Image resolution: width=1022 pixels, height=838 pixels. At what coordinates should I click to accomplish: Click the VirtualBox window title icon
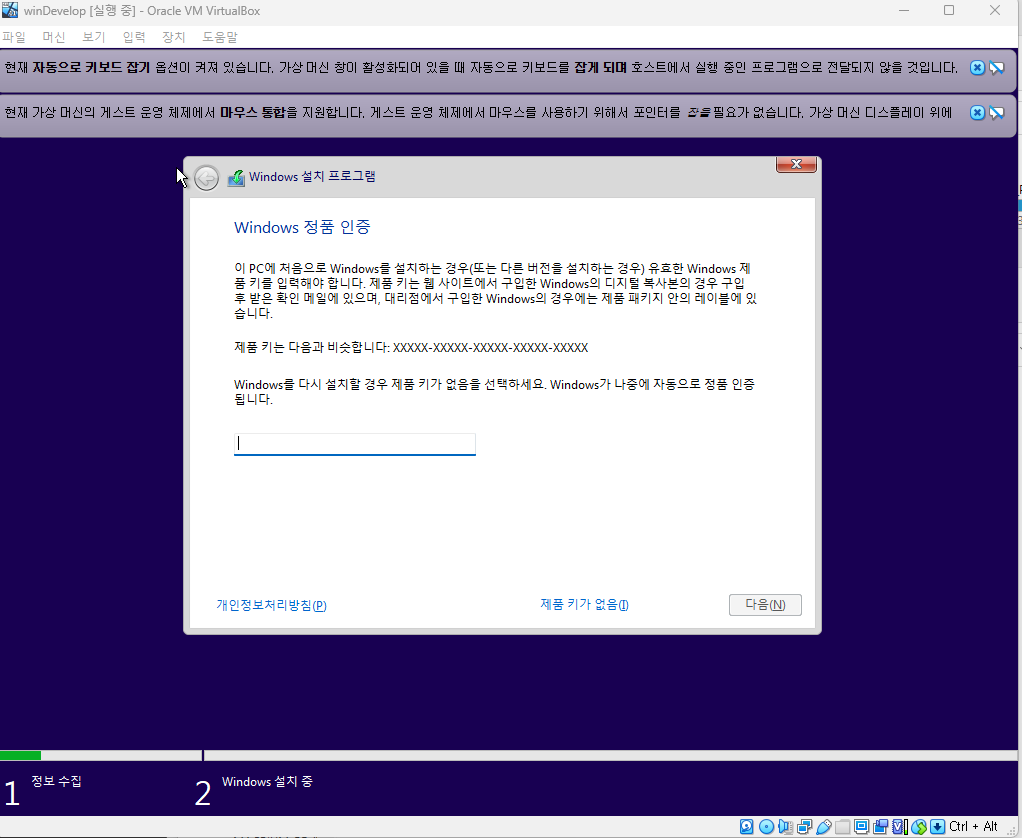click(x=10, y=10)
